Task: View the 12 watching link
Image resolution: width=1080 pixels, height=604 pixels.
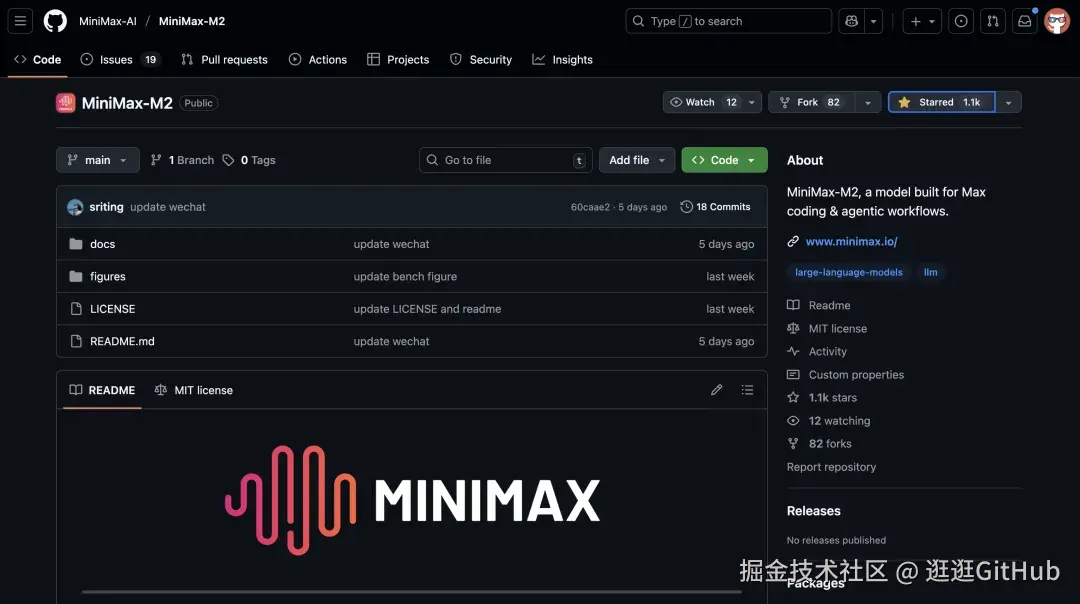Action: (x=829, y=421)
